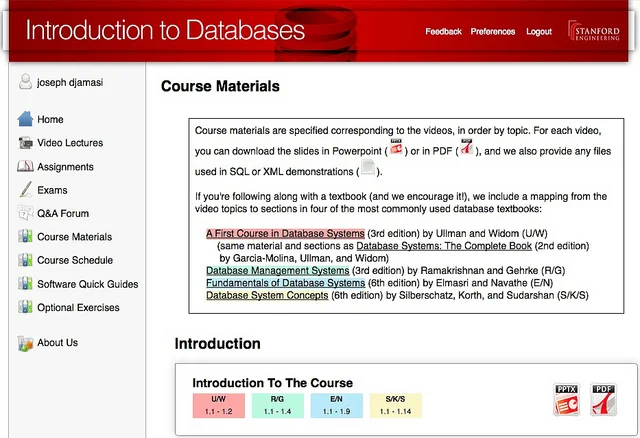Click the Feedback link in header
This screenshot has width=640, height=438.
click(x=443, y=31)
